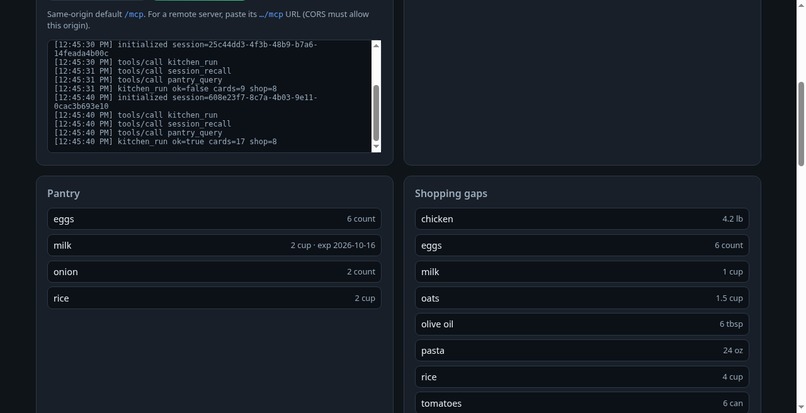Viewport: 806px width, 413px height.
Task: Click the blue /mcp code text
Action: pos(134,14)
